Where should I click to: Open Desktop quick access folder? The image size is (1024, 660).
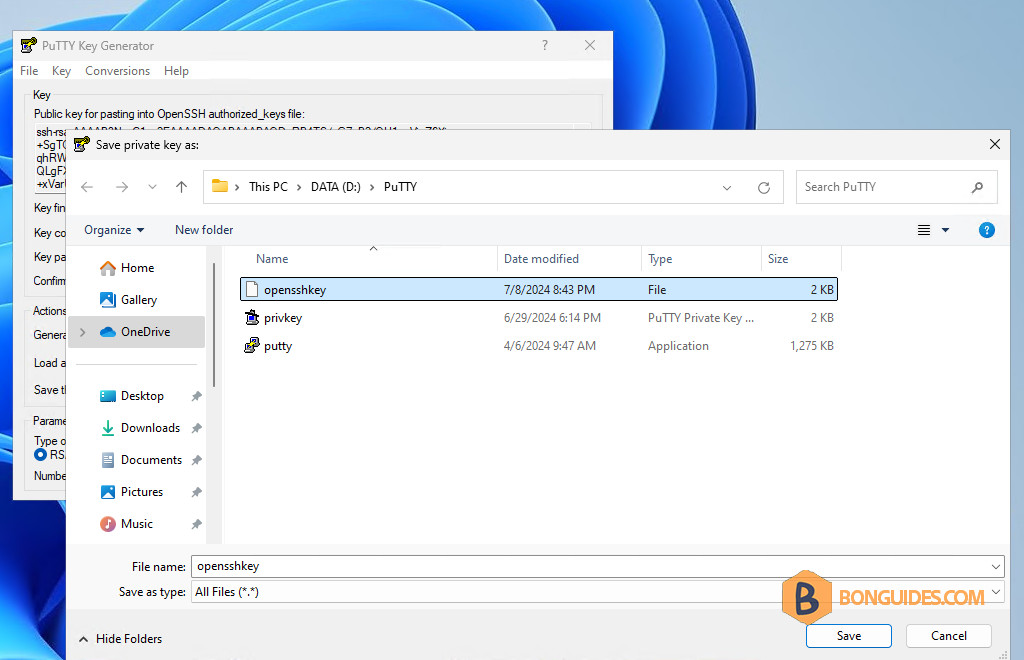tap(142, 396)
